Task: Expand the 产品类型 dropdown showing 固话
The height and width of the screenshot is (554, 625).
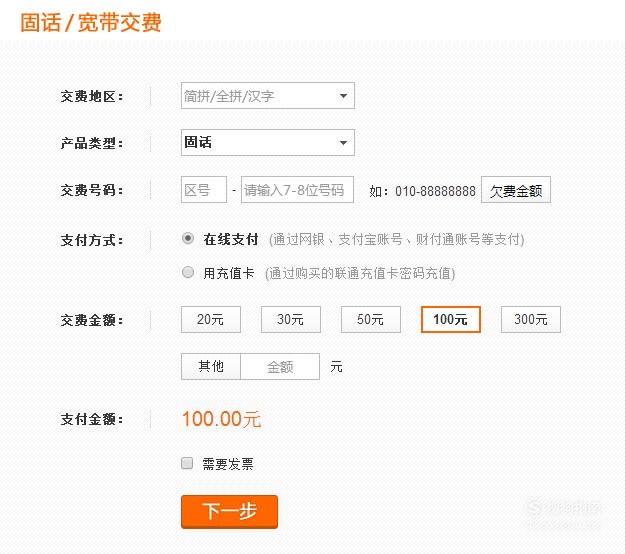Action: pos(268,142)
